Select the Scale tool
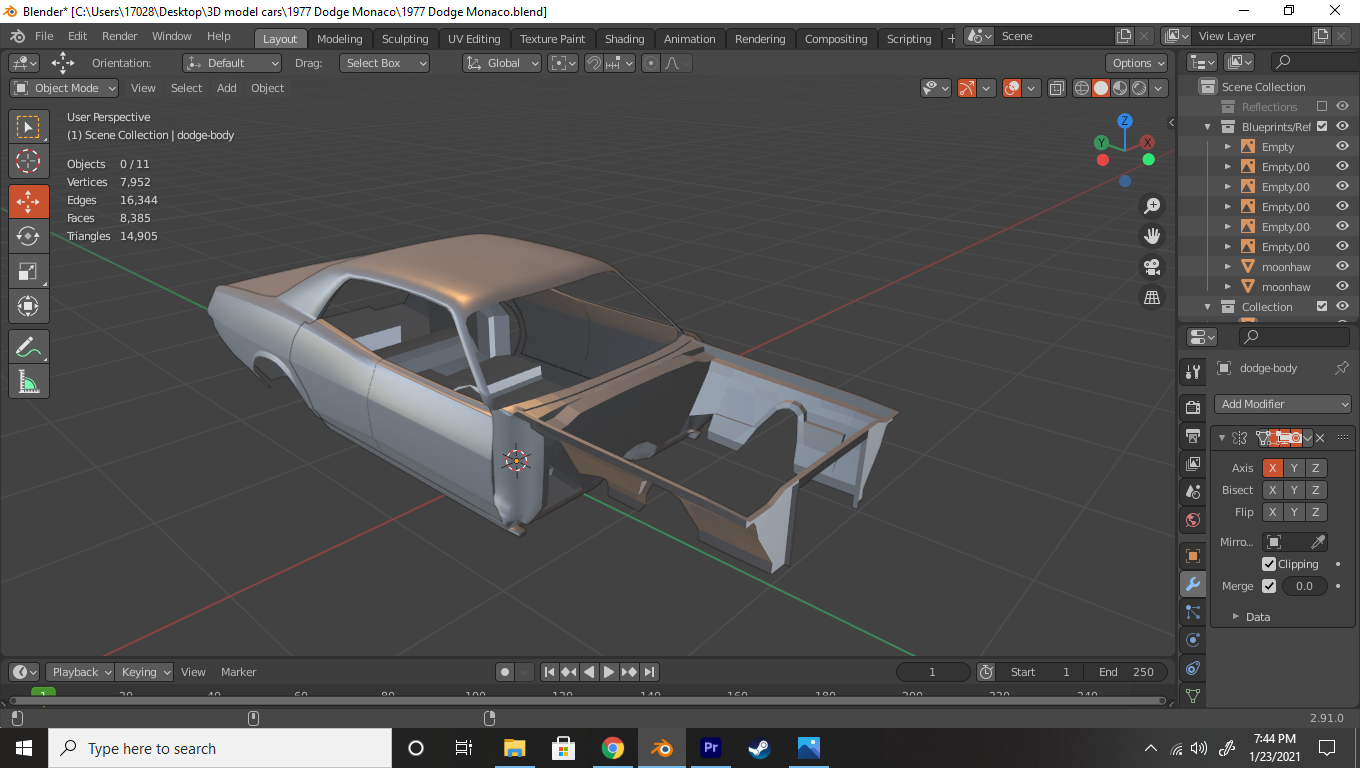Image resolution: width=1360 pixels, height=768 pixels. (28, 271)
